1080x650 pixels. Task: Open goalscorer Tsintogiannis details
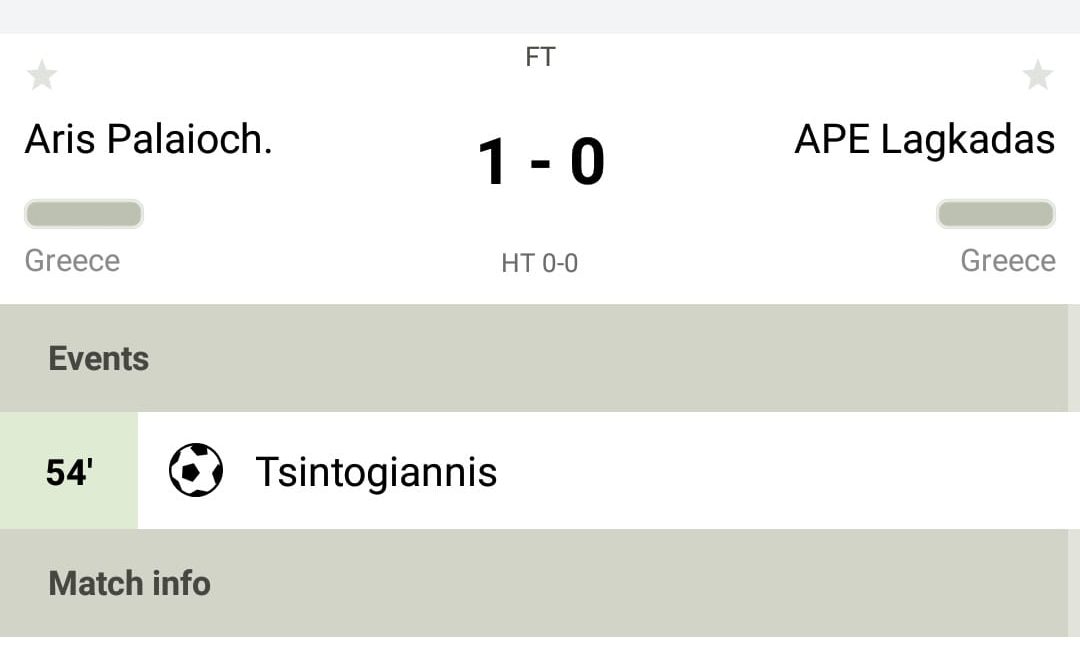coord(376,471)
